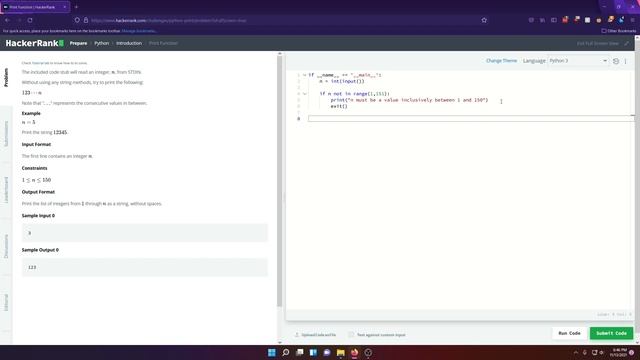The height and width of the screenshot is (360, 640).
Task: Open the Language Python 3 dropdown
Action: click(x=578, y=61)
